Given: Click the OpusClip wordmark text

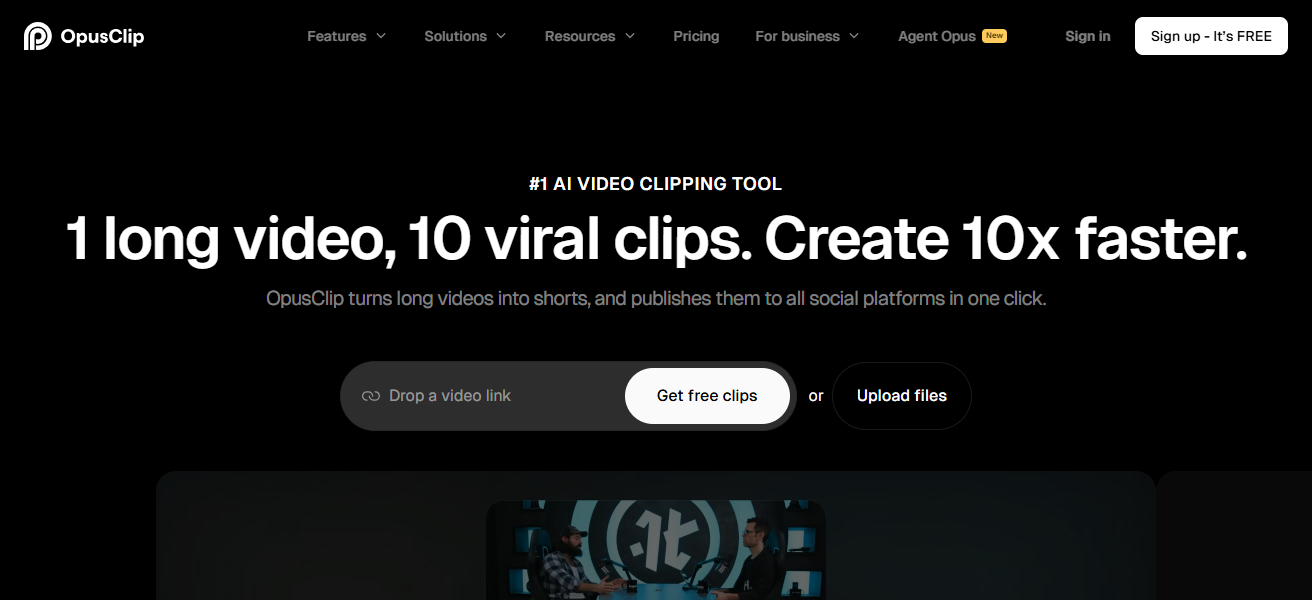Looking at the screenshot, I should tap(102, 37).
